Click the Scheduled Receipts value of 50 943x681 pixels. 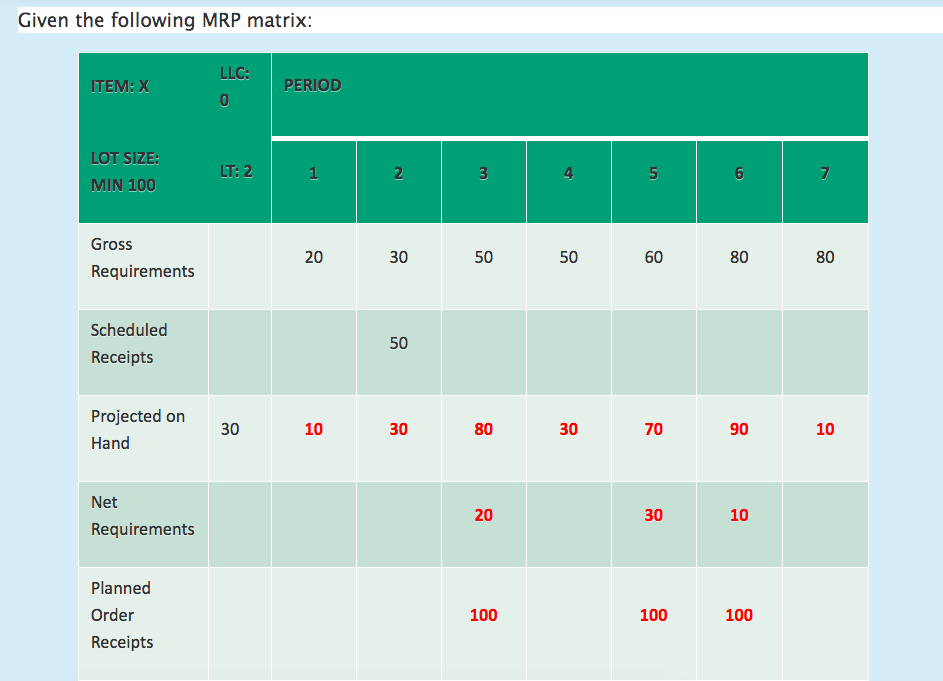398,343
